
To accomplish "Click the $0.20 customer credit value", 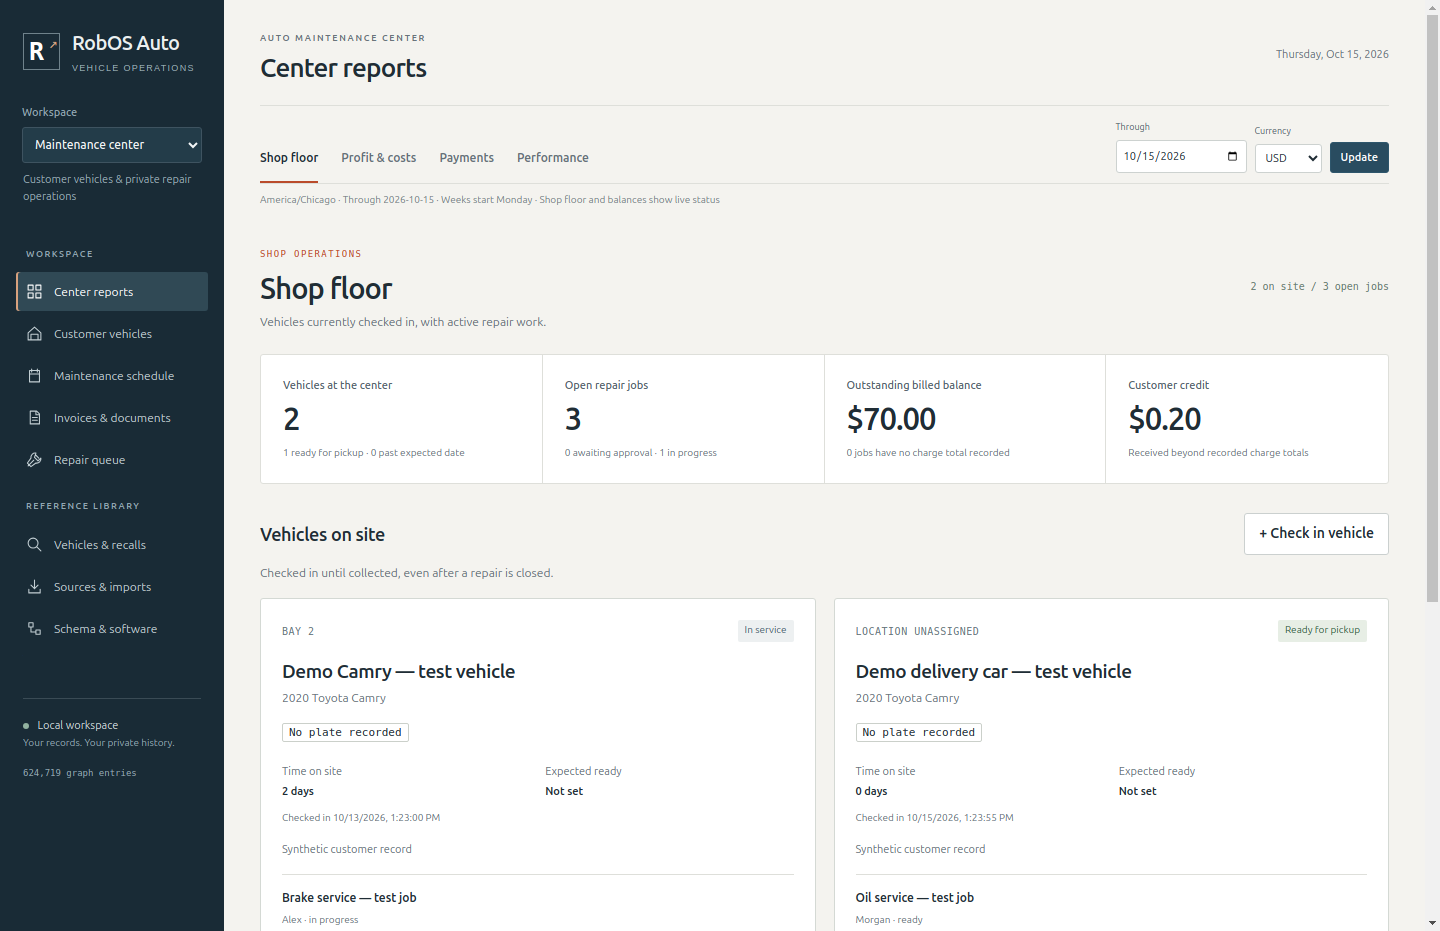I will 1165,419.
